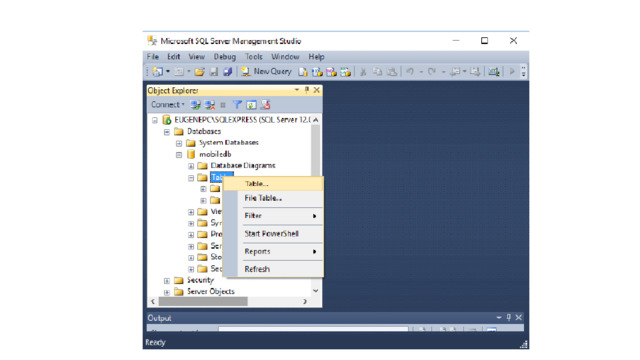
Task: Click the Save disk icon in toolbar
Action: pos(214,72)
